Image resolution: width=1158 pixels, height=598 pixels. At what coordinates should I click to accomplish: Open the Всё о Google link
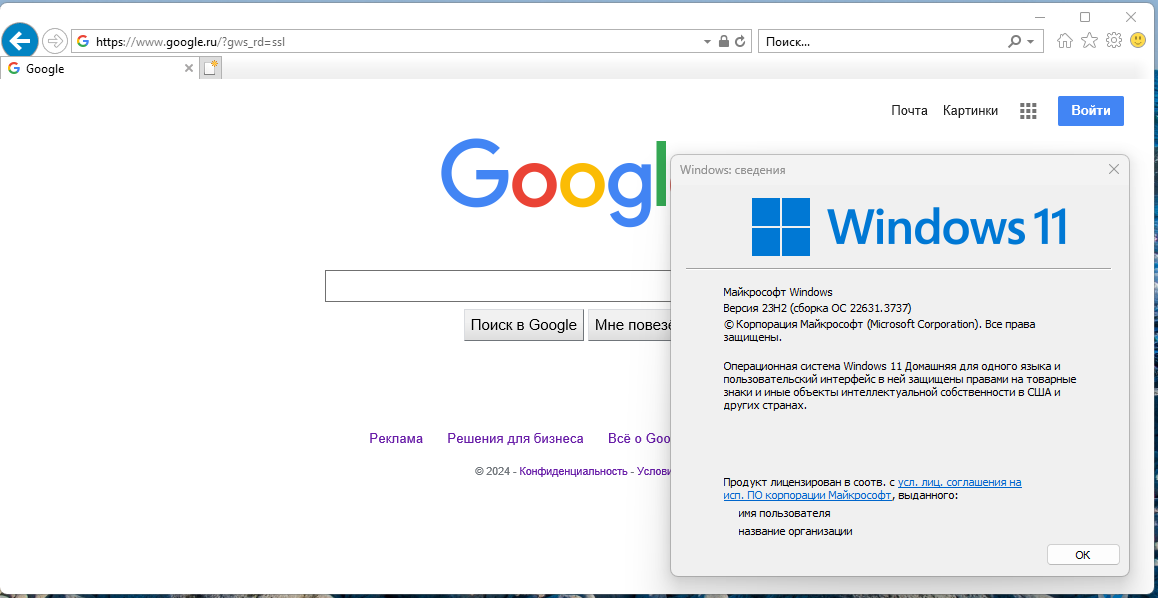click(x=639, y=439)
